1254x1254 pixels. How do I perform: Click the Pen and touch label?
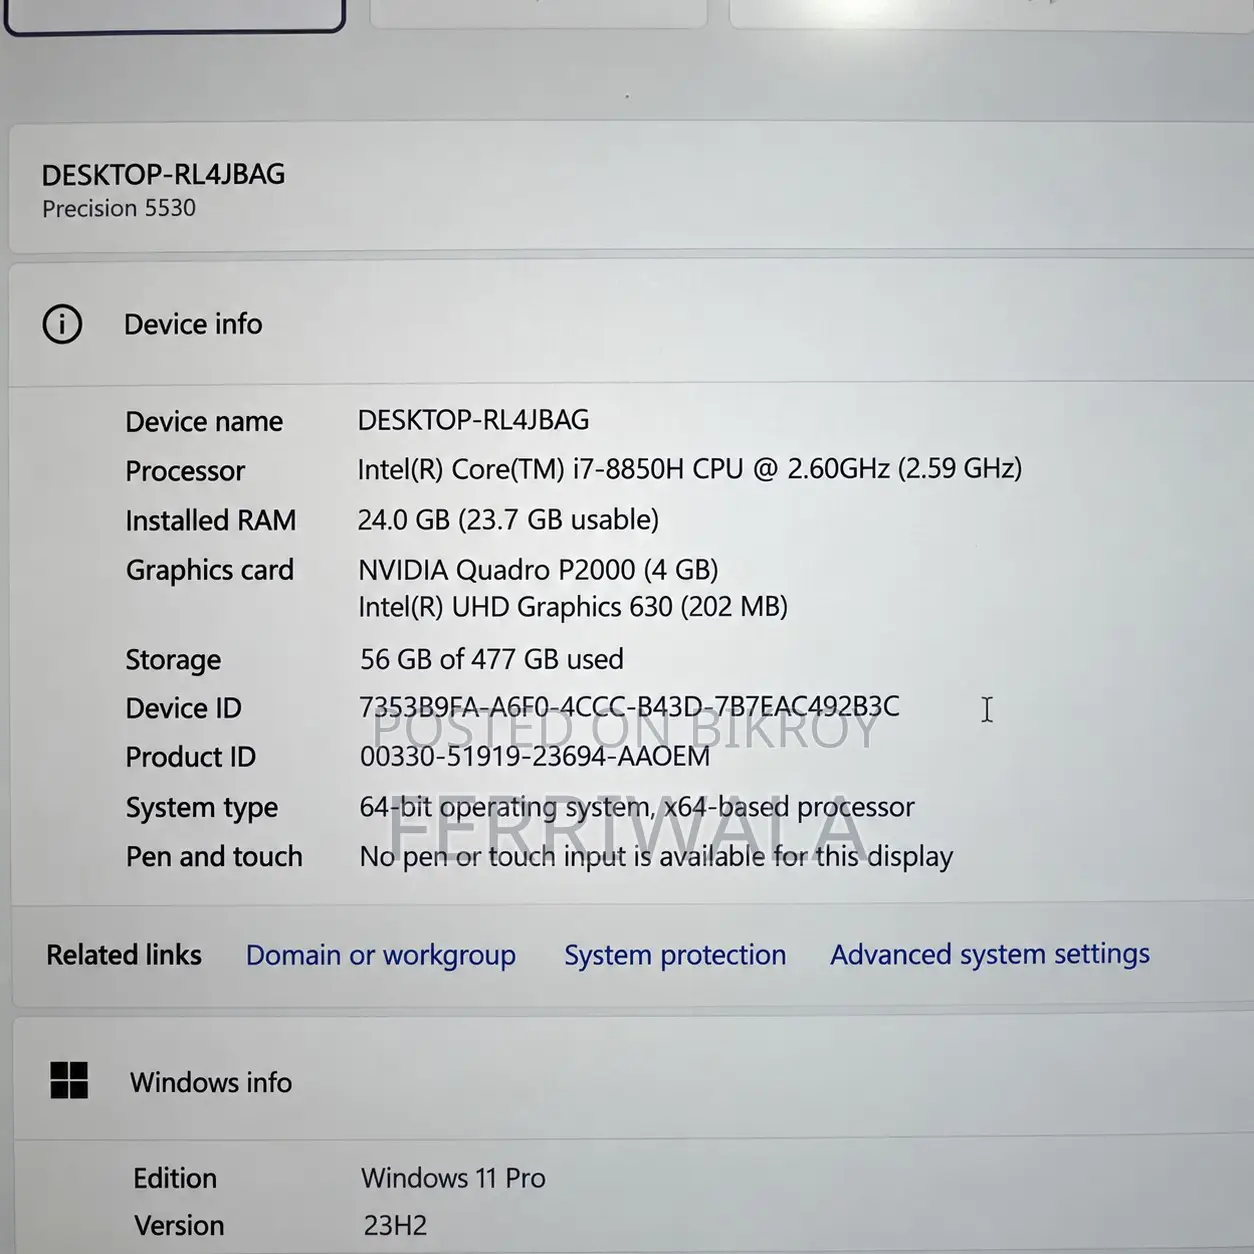(x=214, y=857)
